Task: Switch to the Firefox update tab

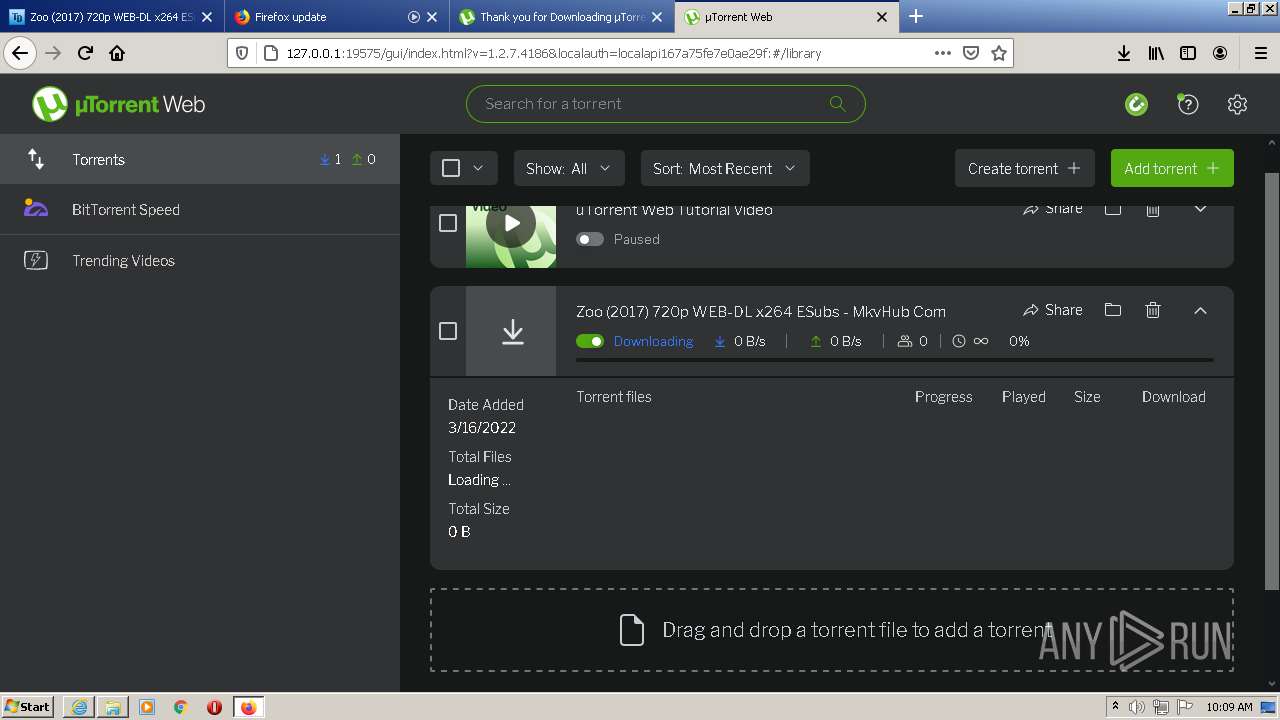Action: (x=337, y=17)
